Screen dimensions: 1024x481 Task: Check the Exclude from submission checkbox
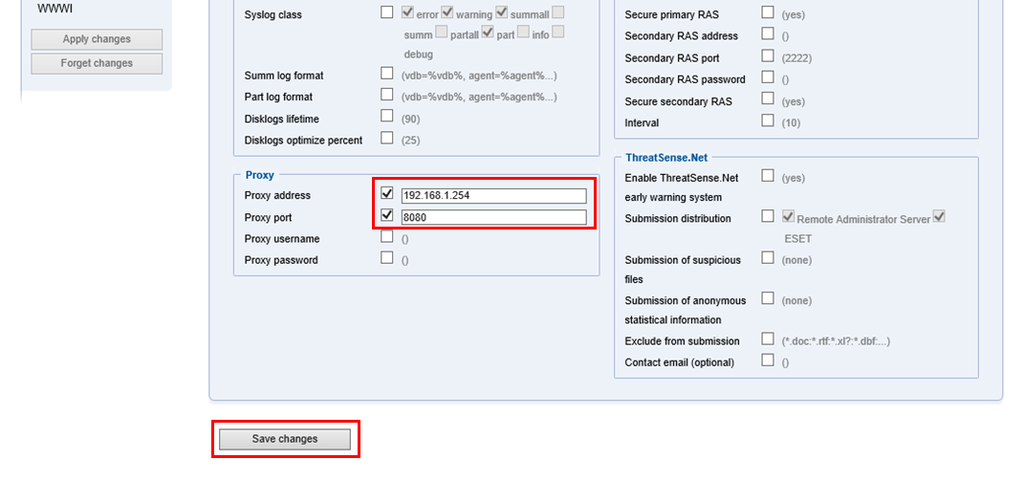(768, 339)
